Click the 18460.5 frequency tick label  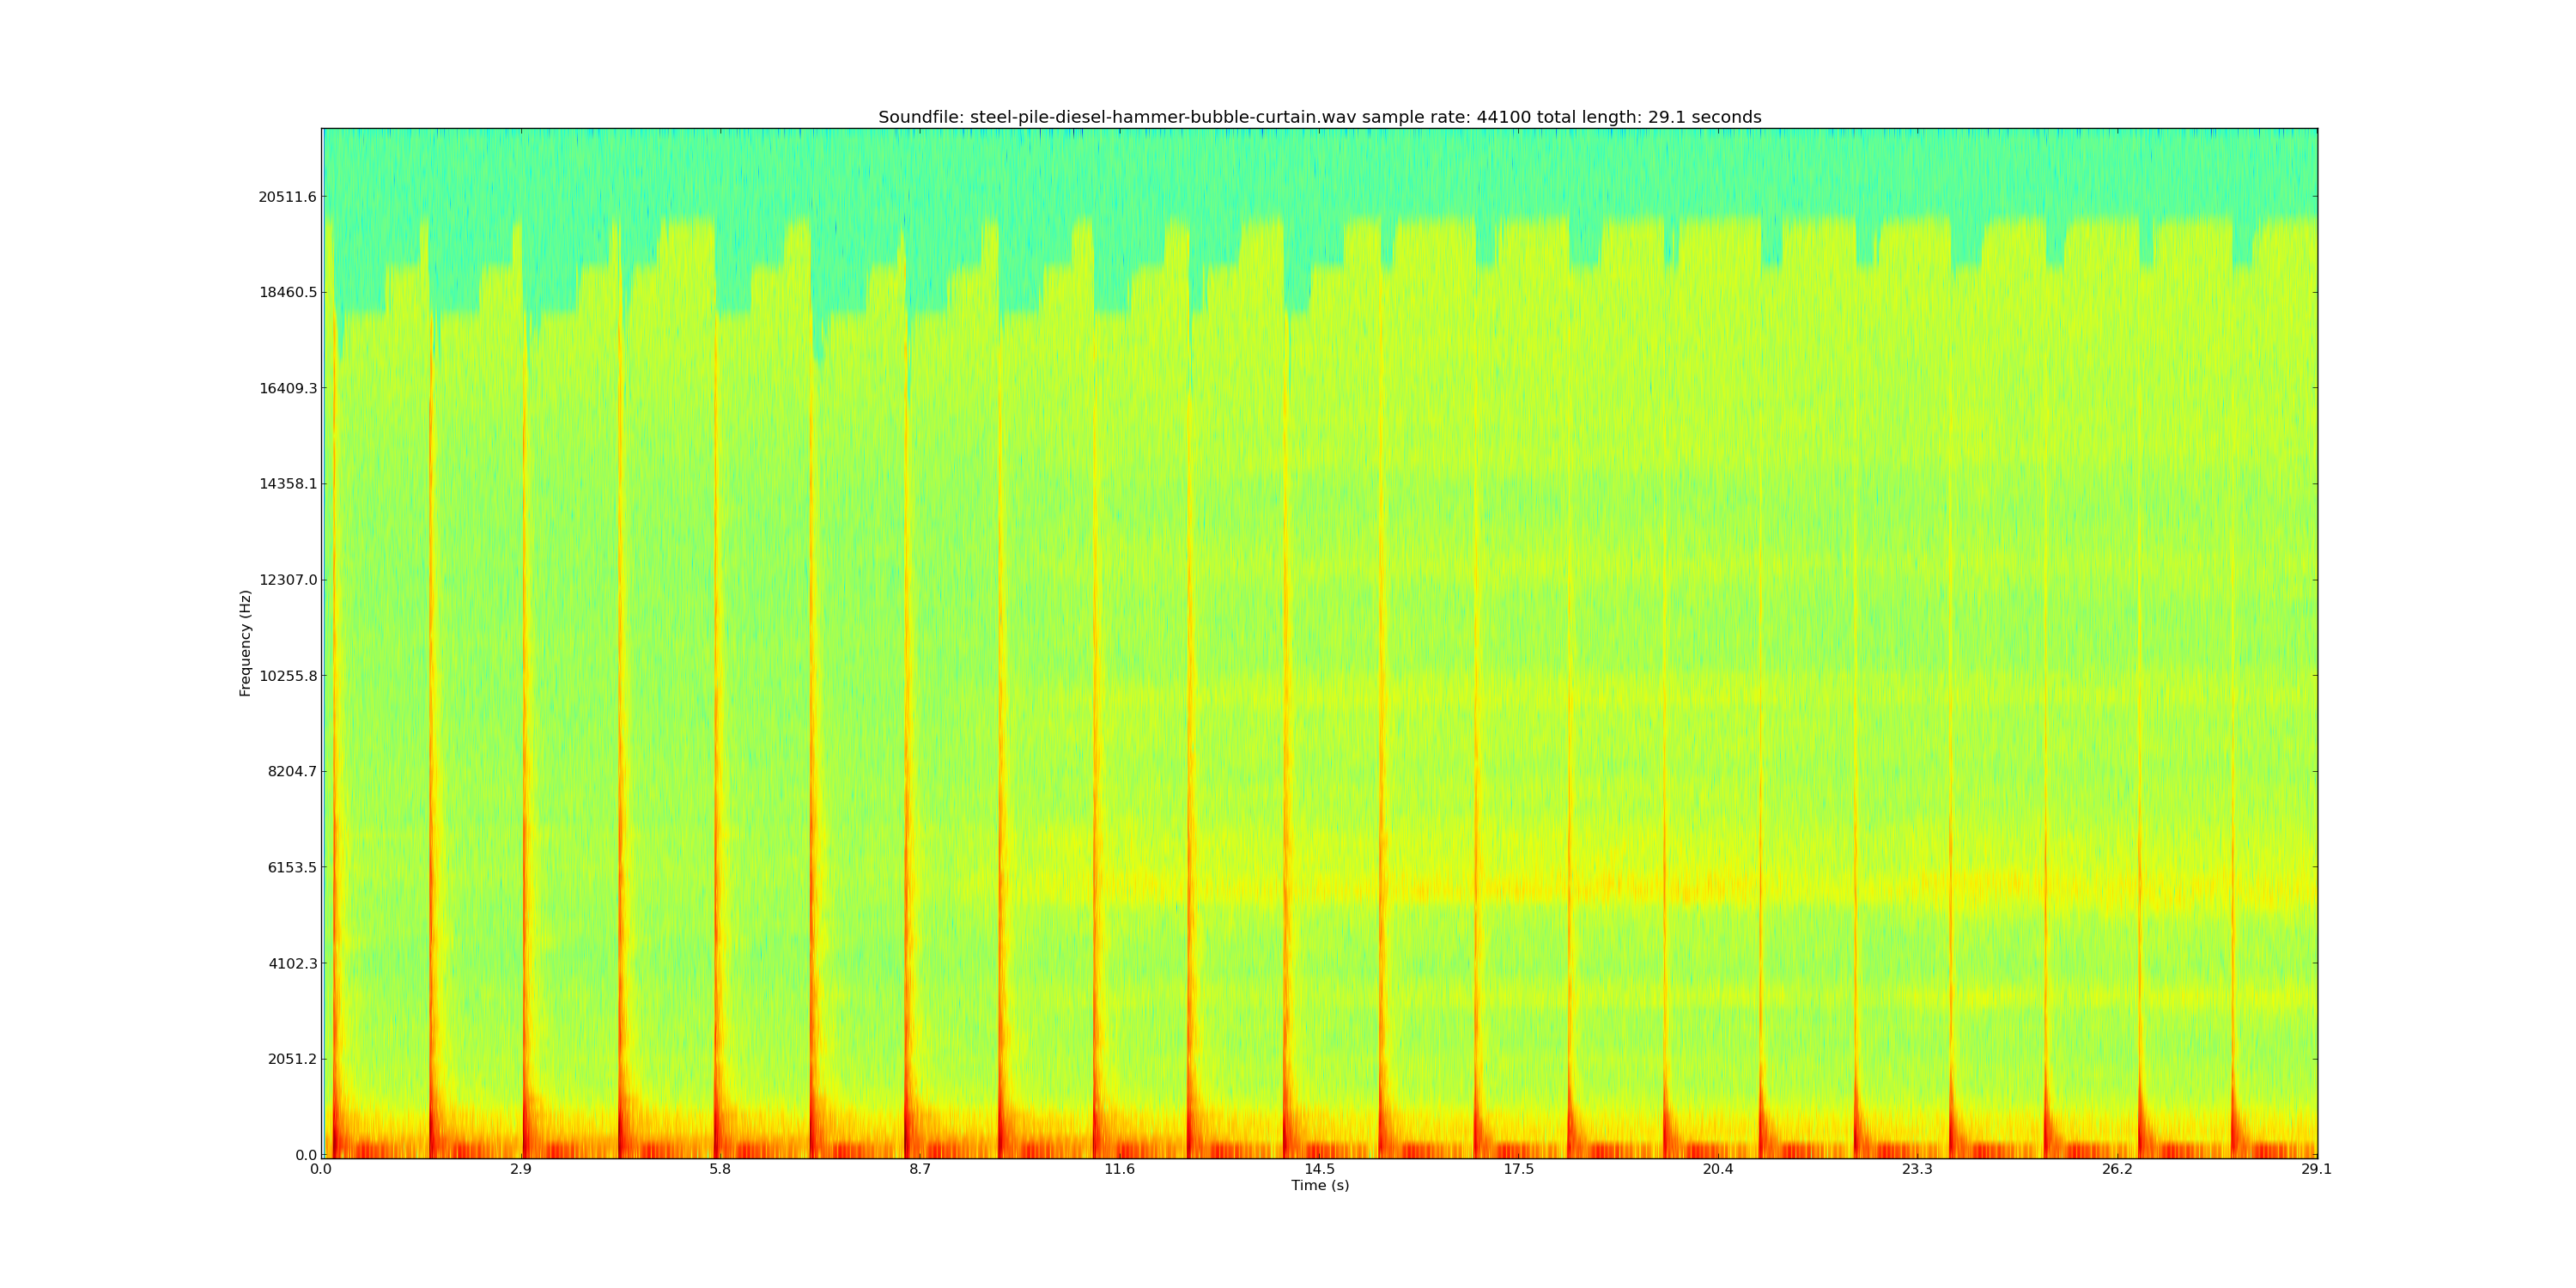[x=287, y=292]
